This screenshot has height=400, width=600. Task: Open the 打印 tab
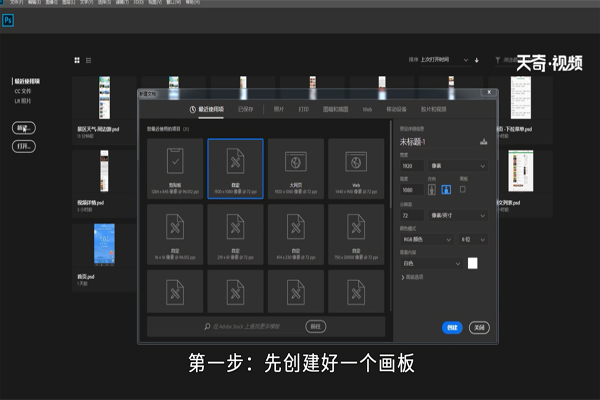(x=303, y=109)
